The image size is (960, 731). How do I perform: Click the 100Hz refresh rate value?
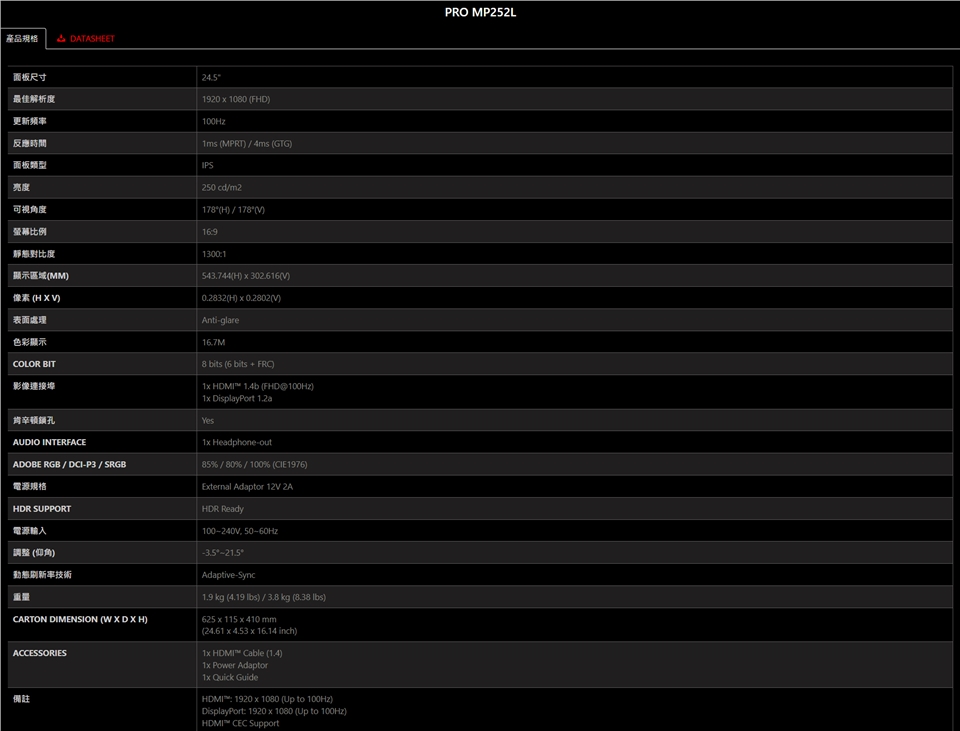(x=214, y=121)
